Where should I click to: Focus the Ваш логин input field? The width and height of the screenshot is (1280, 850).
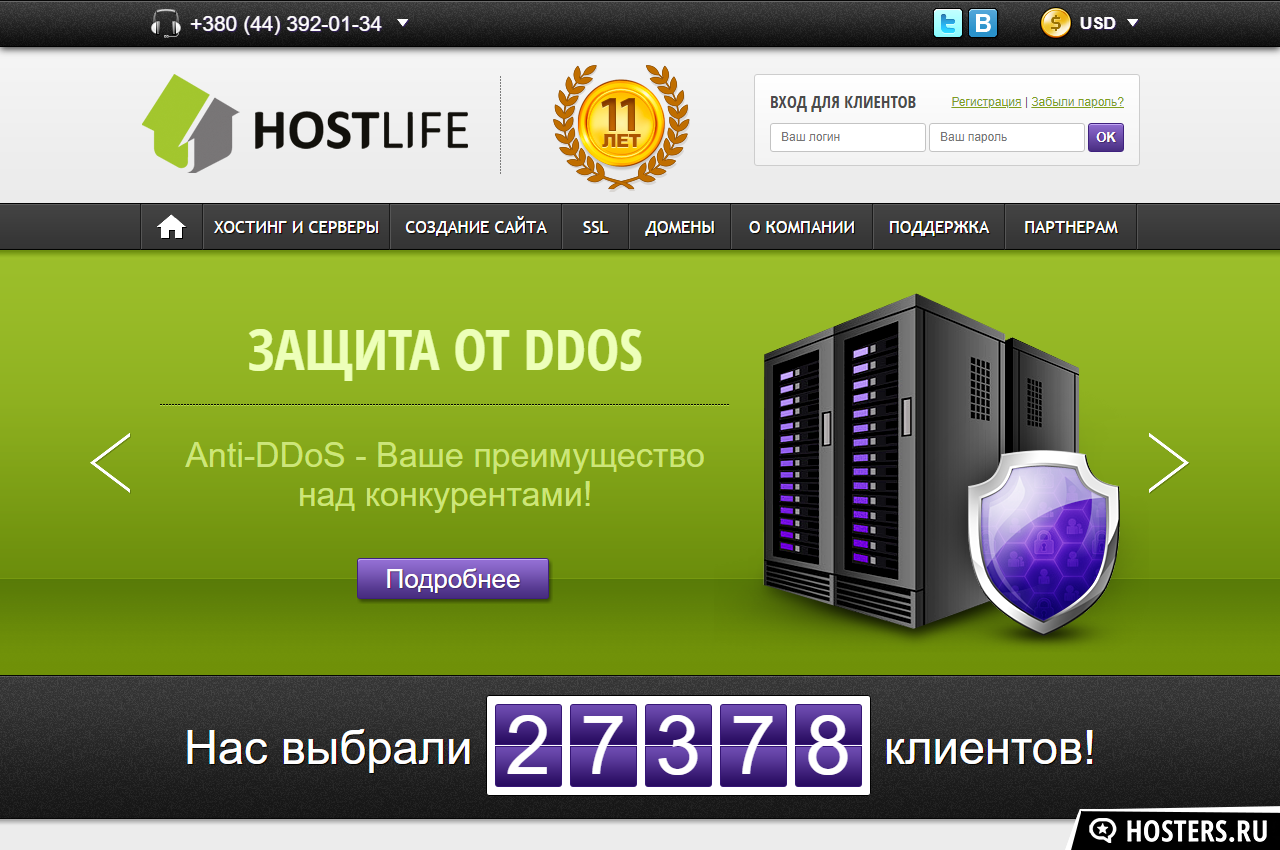[848, 138]
